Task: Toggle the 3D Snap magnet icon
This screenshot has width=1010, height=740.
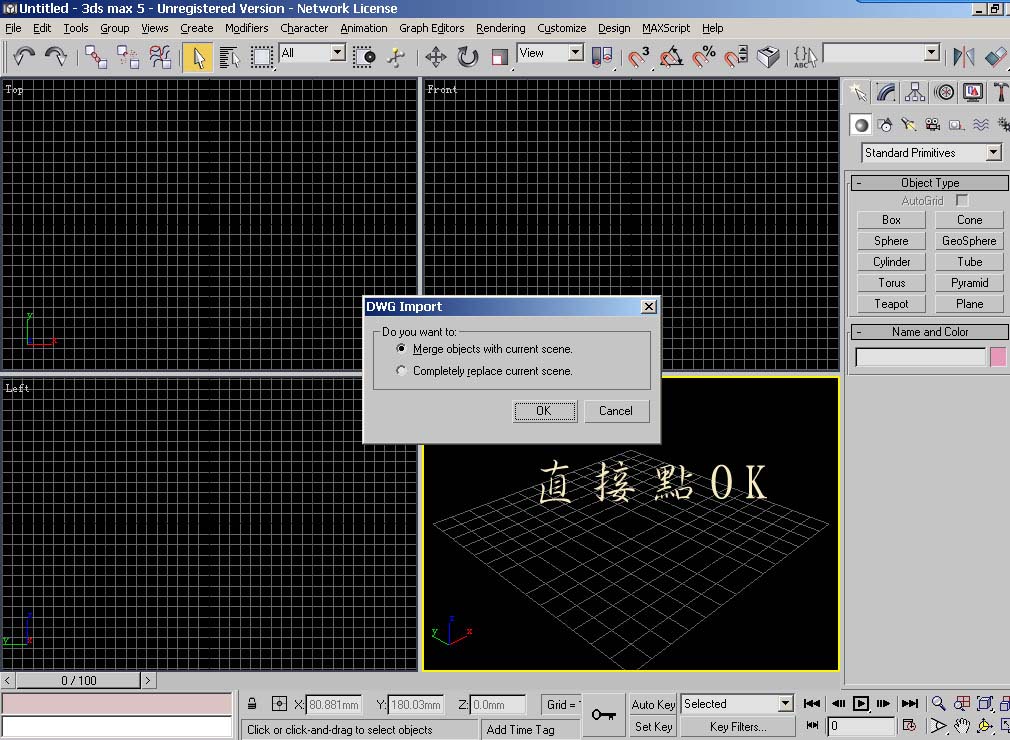Action: [x=638, y=57]
